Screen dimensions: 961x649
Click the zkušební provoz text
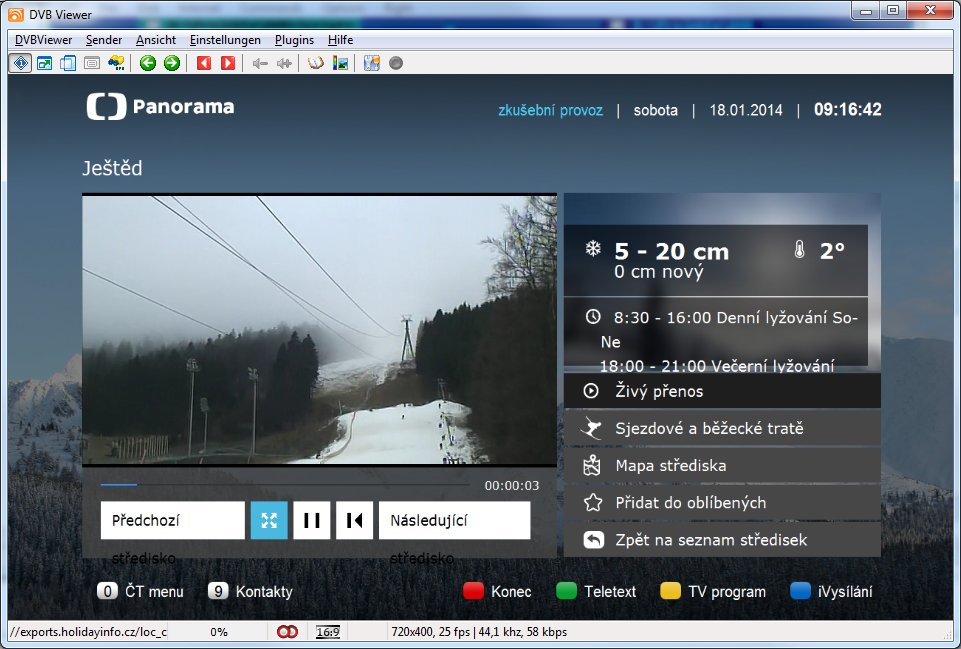[550, 110]
